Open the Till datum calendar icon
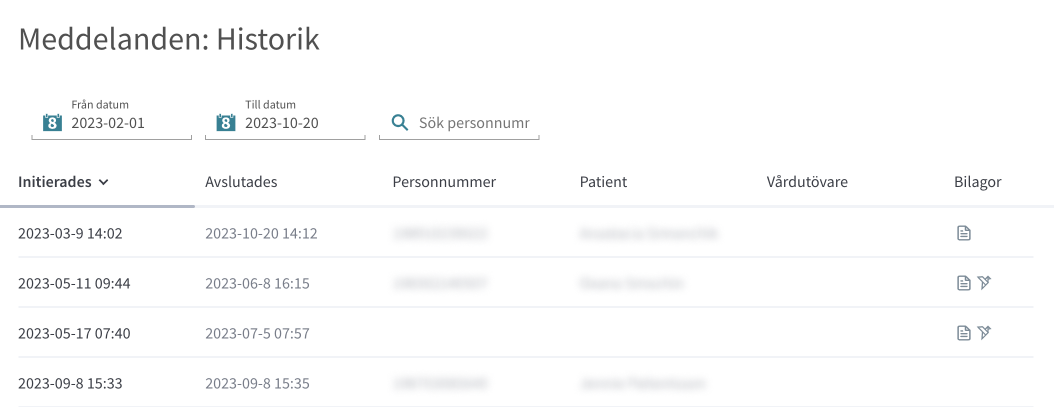This screenshot has width=1054, height=407. (x=226, y=122)
